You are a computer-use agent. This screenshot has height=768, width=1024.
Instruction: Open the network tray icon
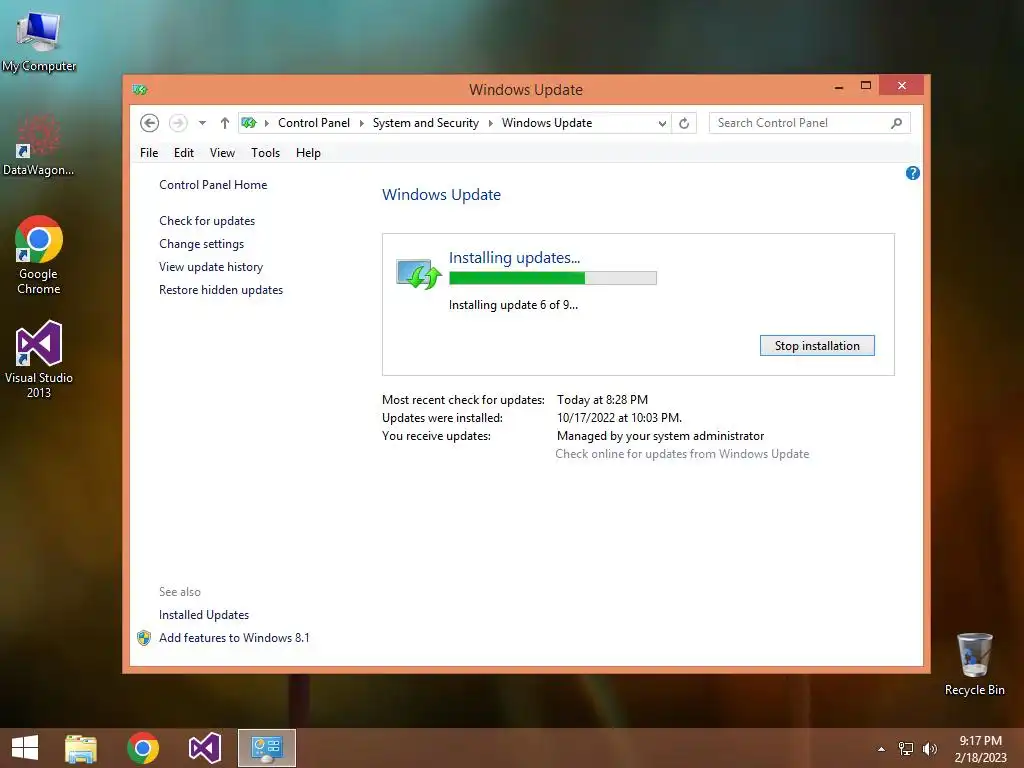coord(906,749)
